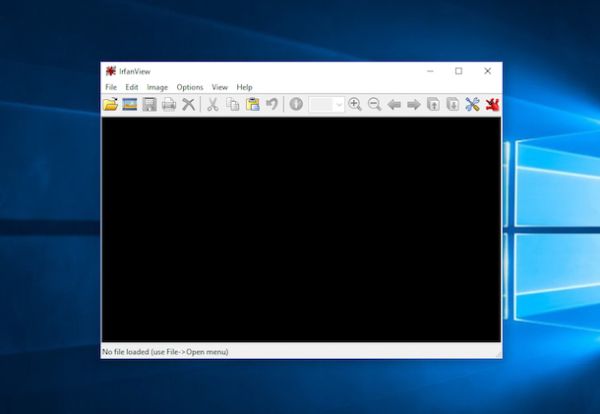Zoom in with the magnifier plus icon
Image resolution: width=600 pixels, height=414 pixels.
355,104
